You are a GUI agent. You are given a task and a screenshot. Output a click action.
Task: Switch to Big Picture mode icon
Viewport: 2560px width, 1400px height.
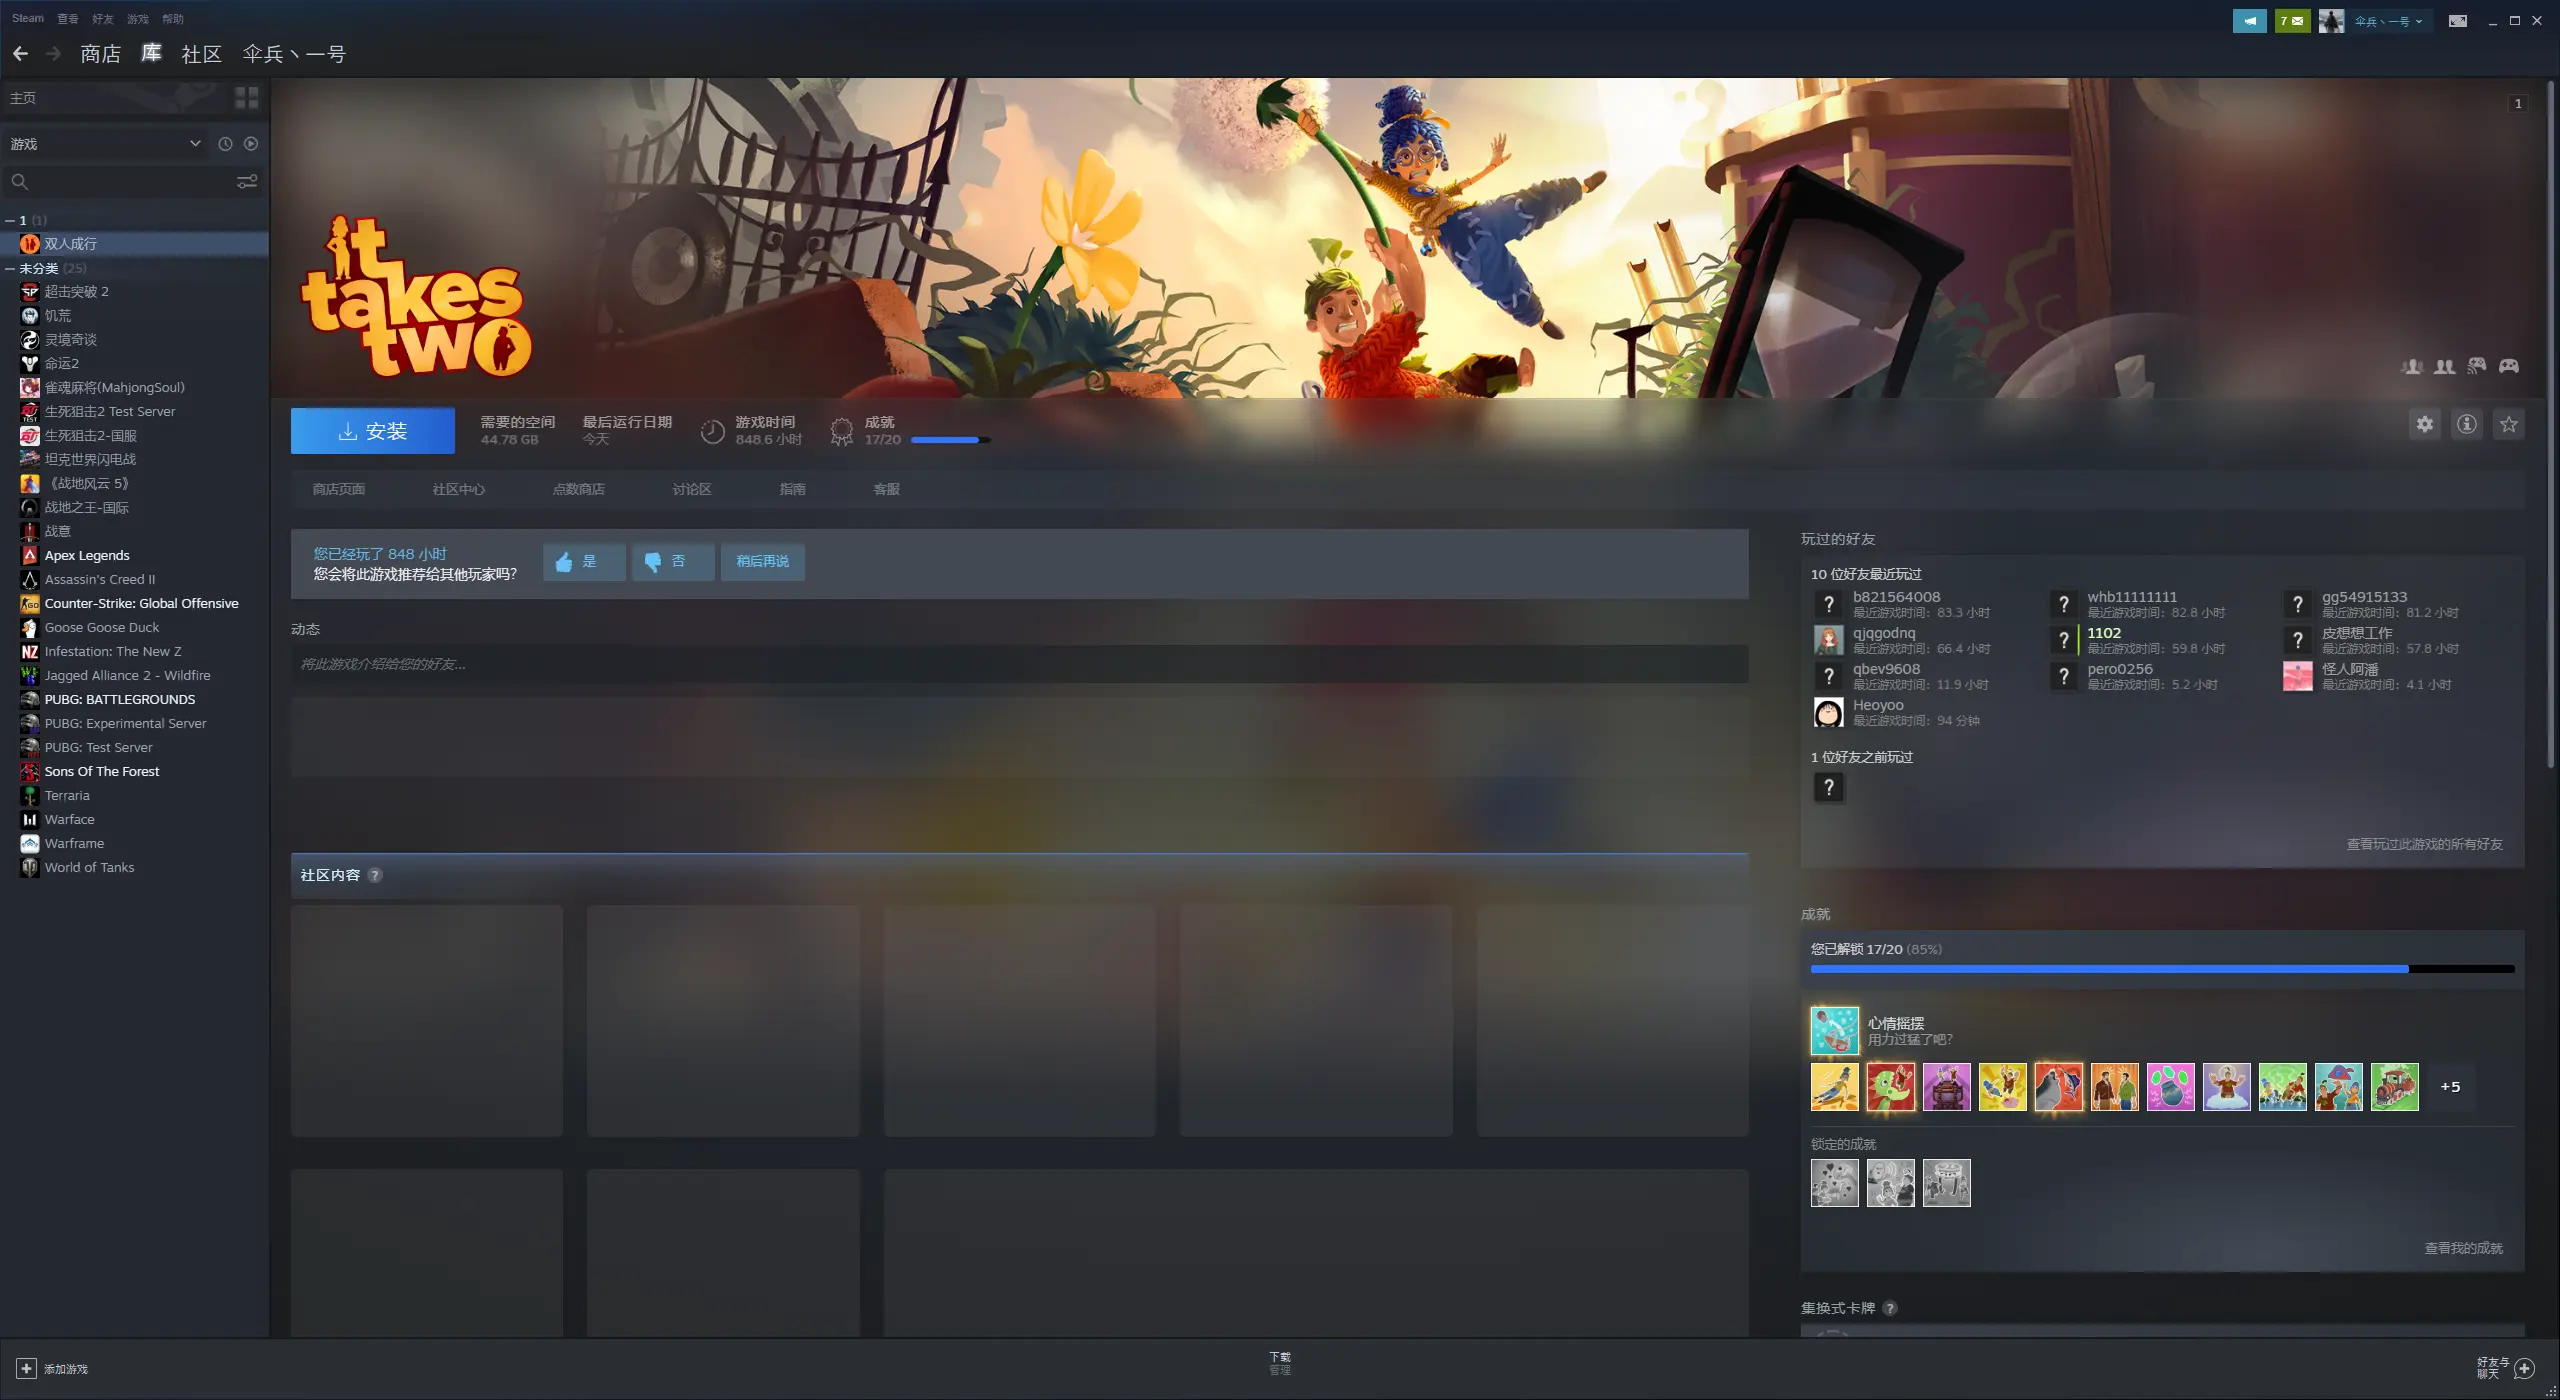coord(2457,20)
